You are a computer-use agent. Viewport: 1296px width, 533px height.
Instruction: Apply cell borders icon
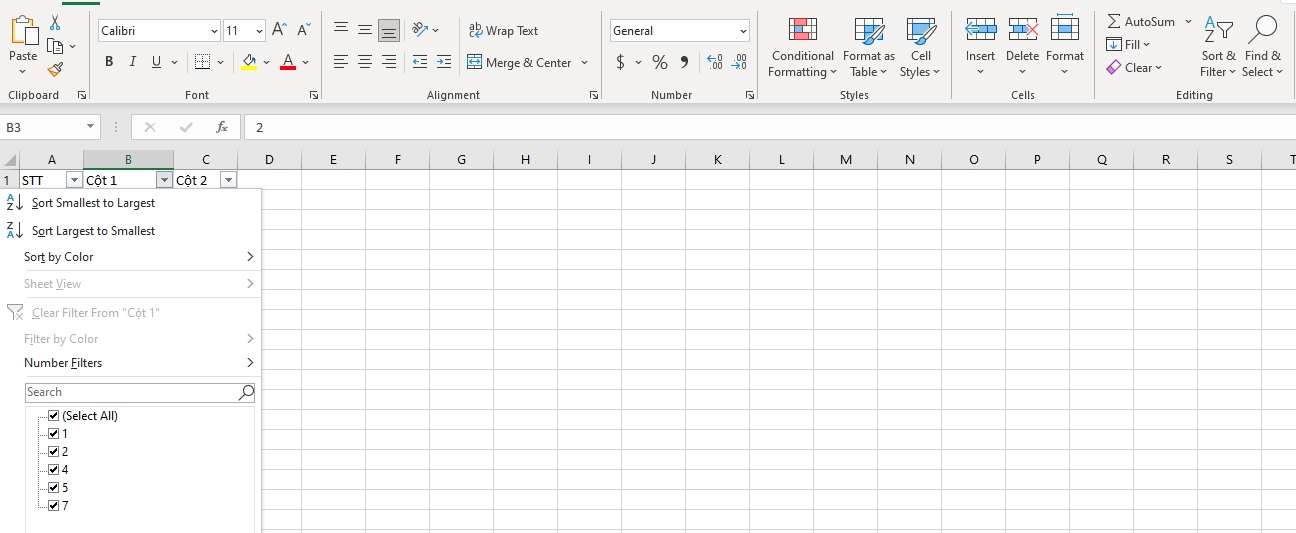[x=203, y=62]
